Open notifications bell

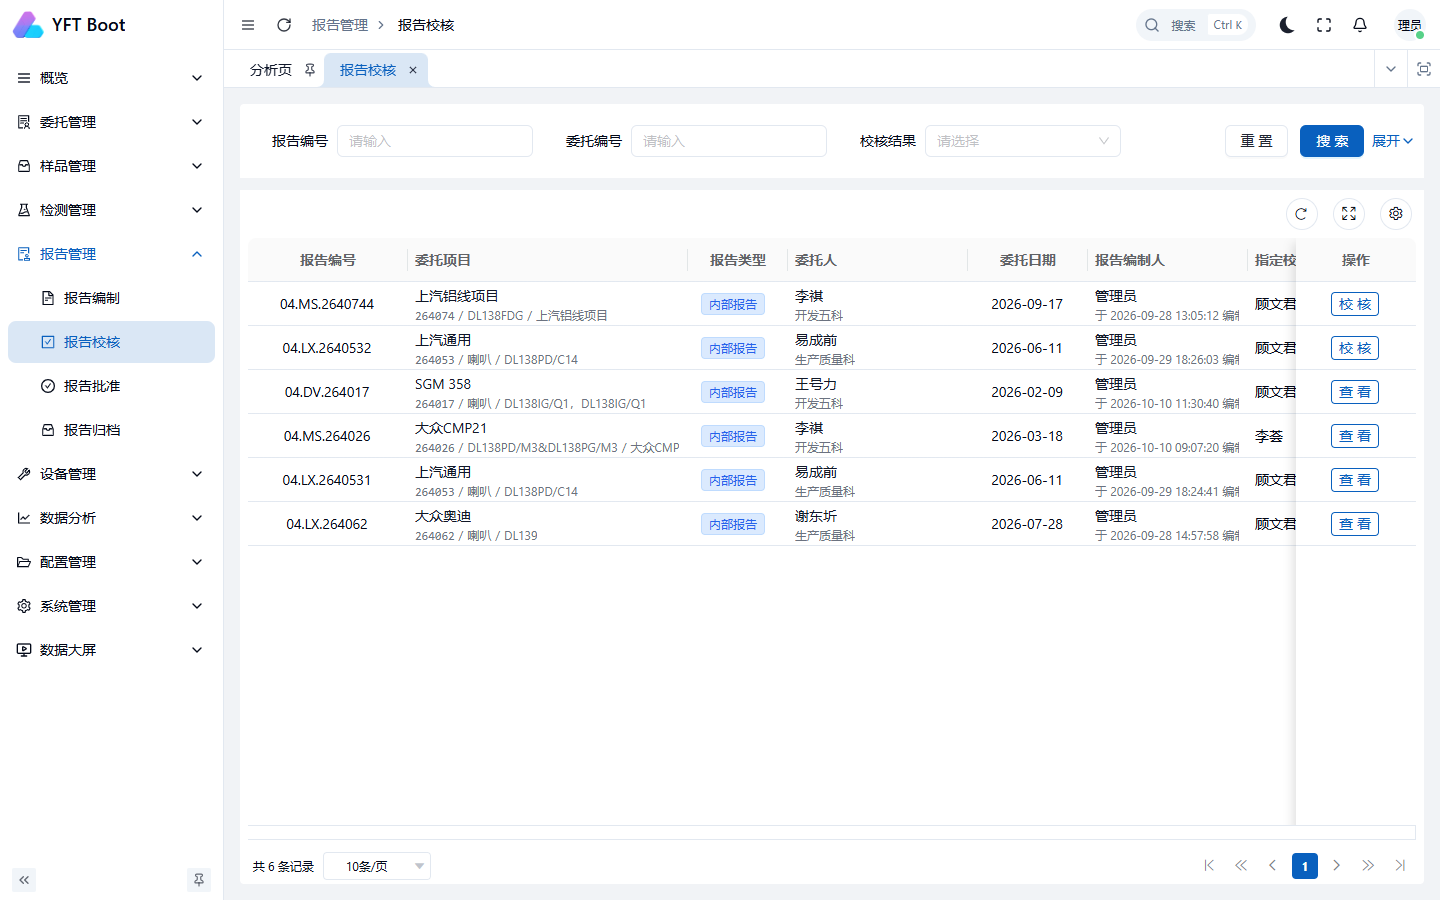point(1360,25)
